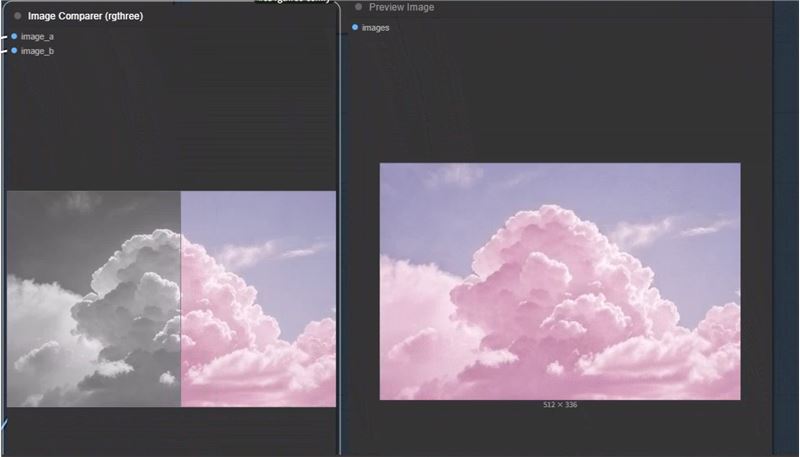Collapse the Image Comparer node via its dot
The width and height of the screenshot is (800, 457).
pos(18,16)
